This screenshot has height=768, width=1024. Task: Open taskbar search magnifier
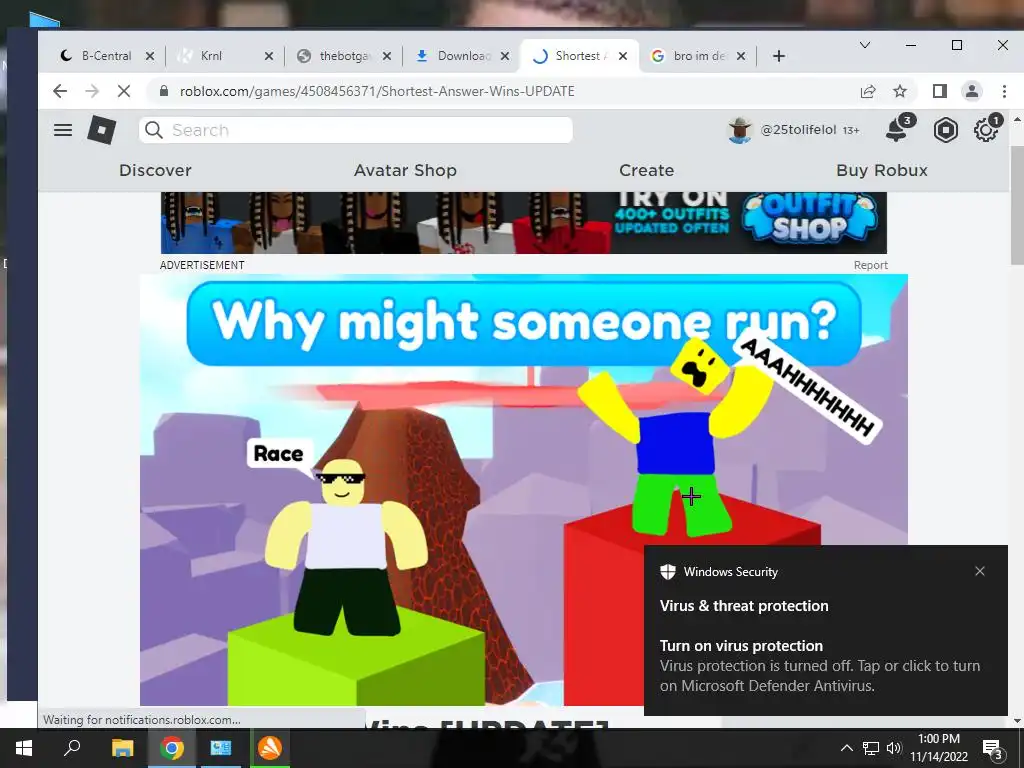tap(72, 748)
